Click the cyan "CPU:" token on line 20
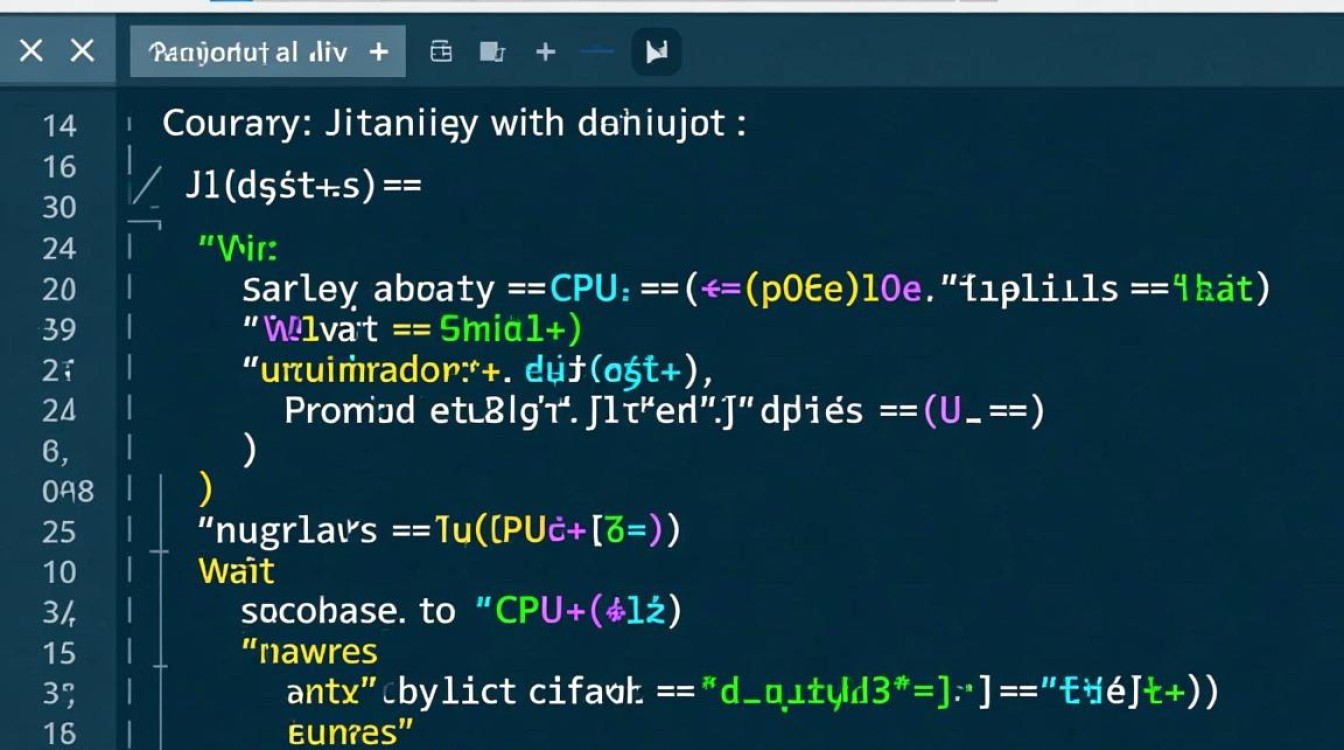This screenshot has height=750, width=1344. [x=589, y=289]
